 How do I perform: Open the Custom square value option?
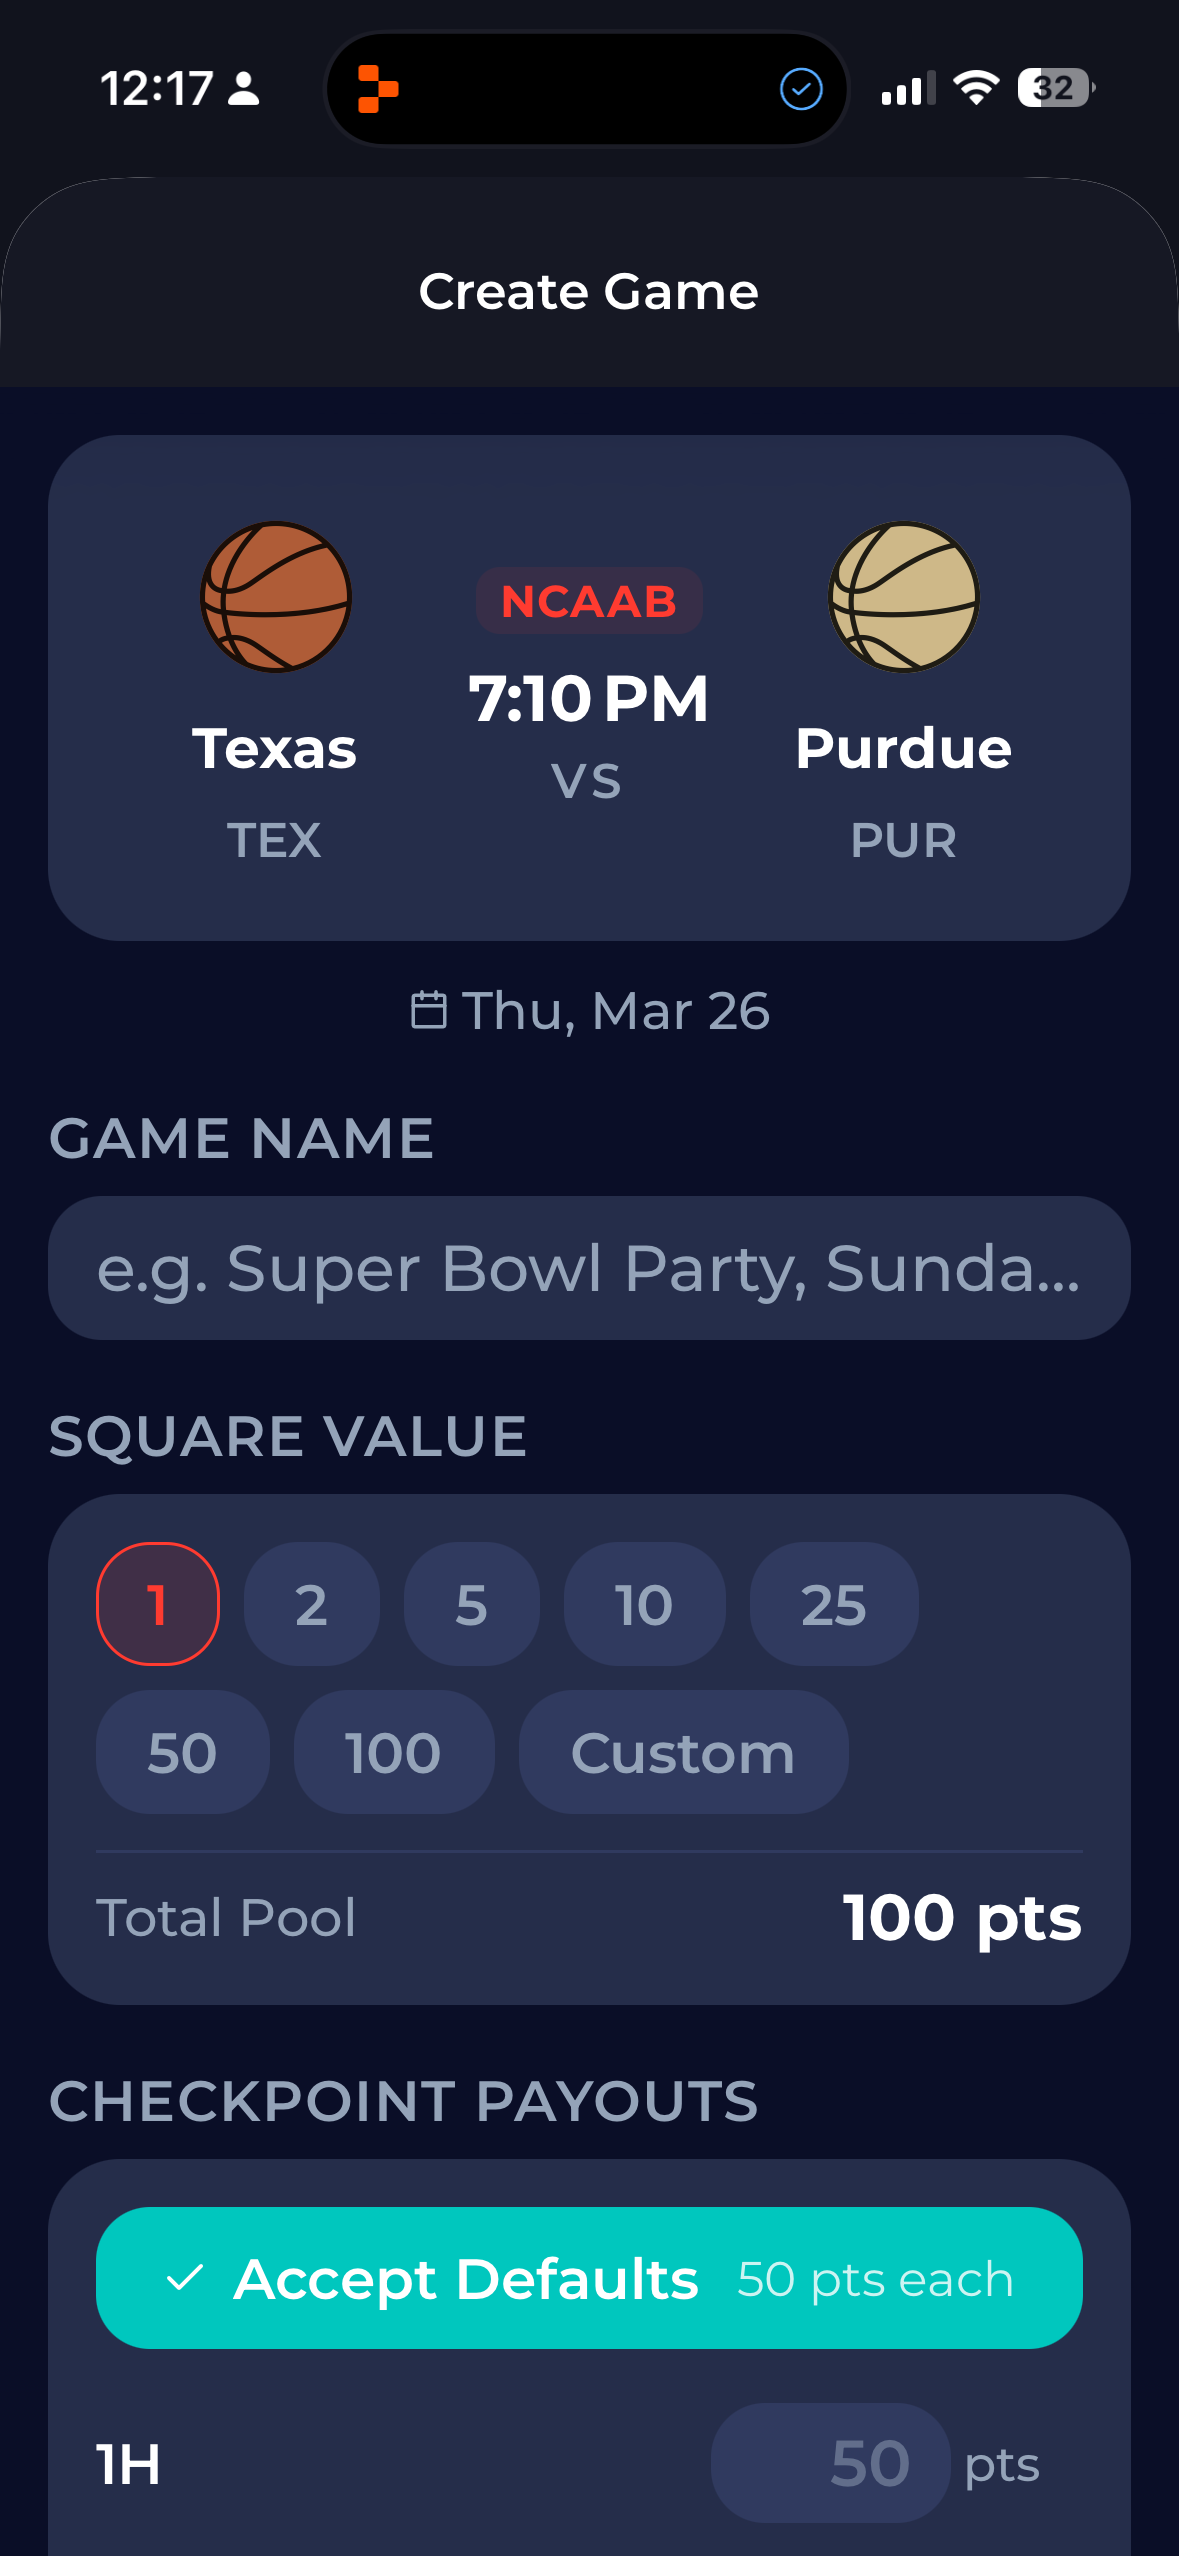683,1752
